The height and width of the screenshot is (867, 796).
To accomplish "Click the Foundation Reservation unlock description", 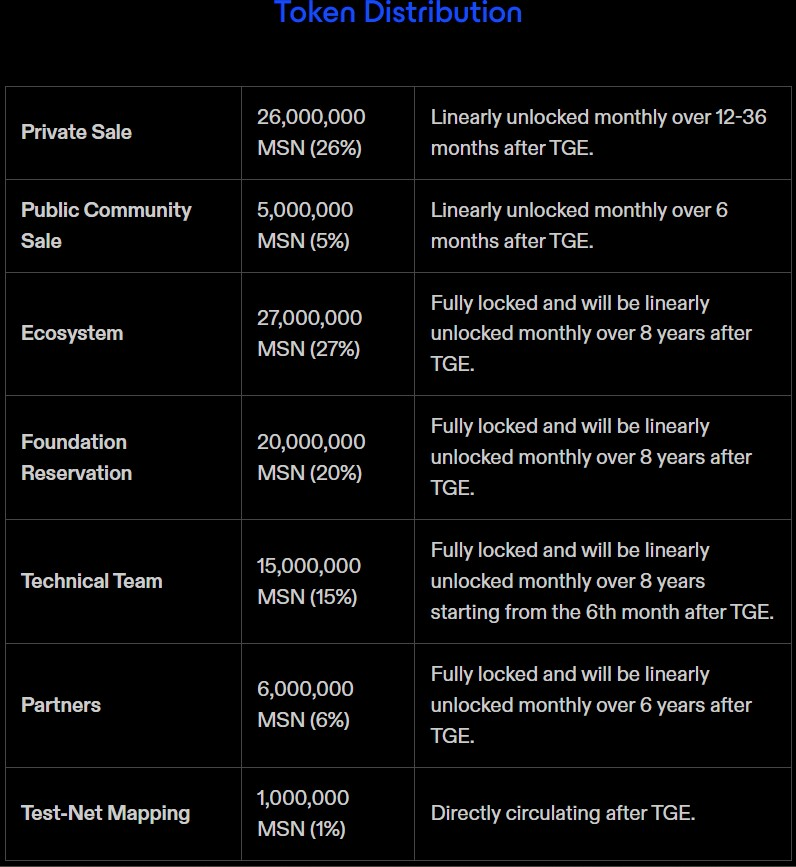I will [x=590, y=457].
